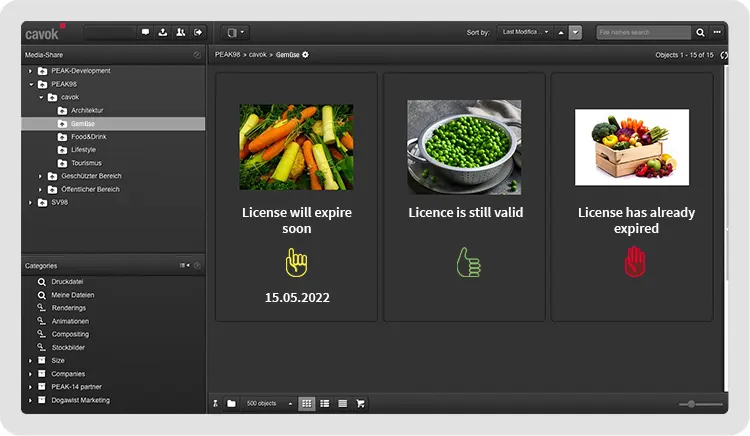Click the Gemüse breadcrumb entry
This screenshot has height=436, width=750.
287,55
